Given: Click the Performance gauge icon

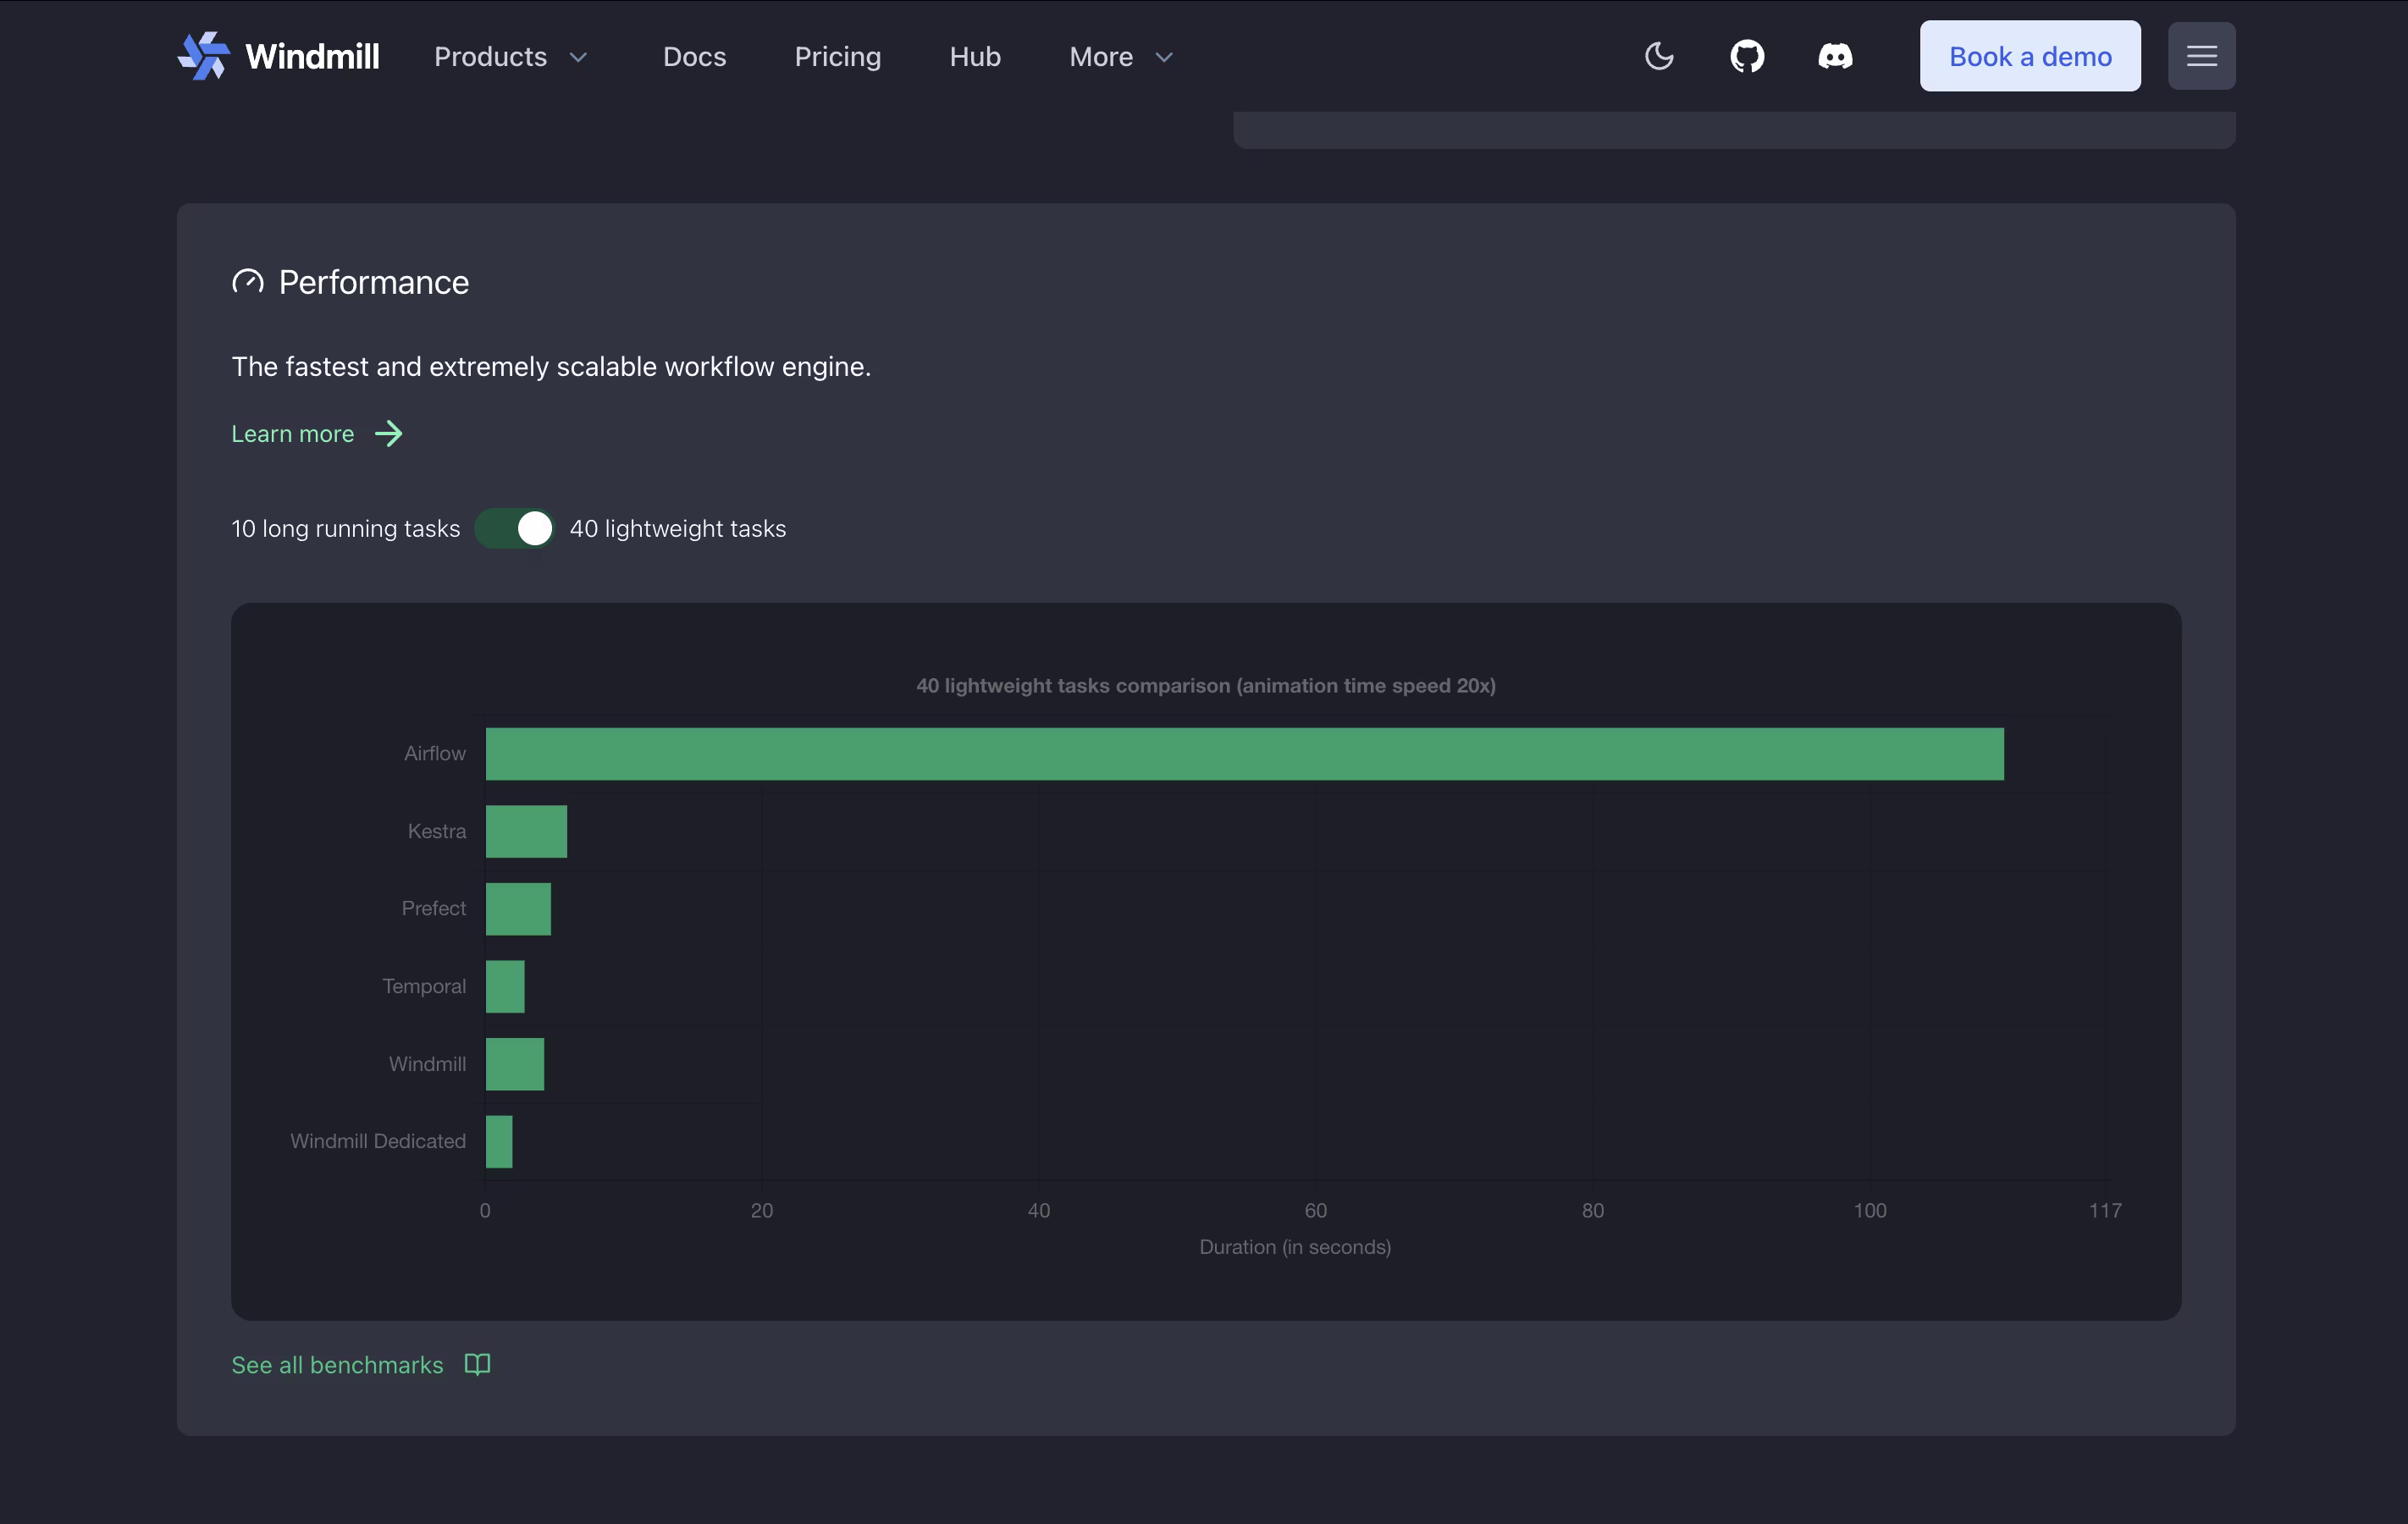Looking at the screenshot, I should click(x=248, y=282).
